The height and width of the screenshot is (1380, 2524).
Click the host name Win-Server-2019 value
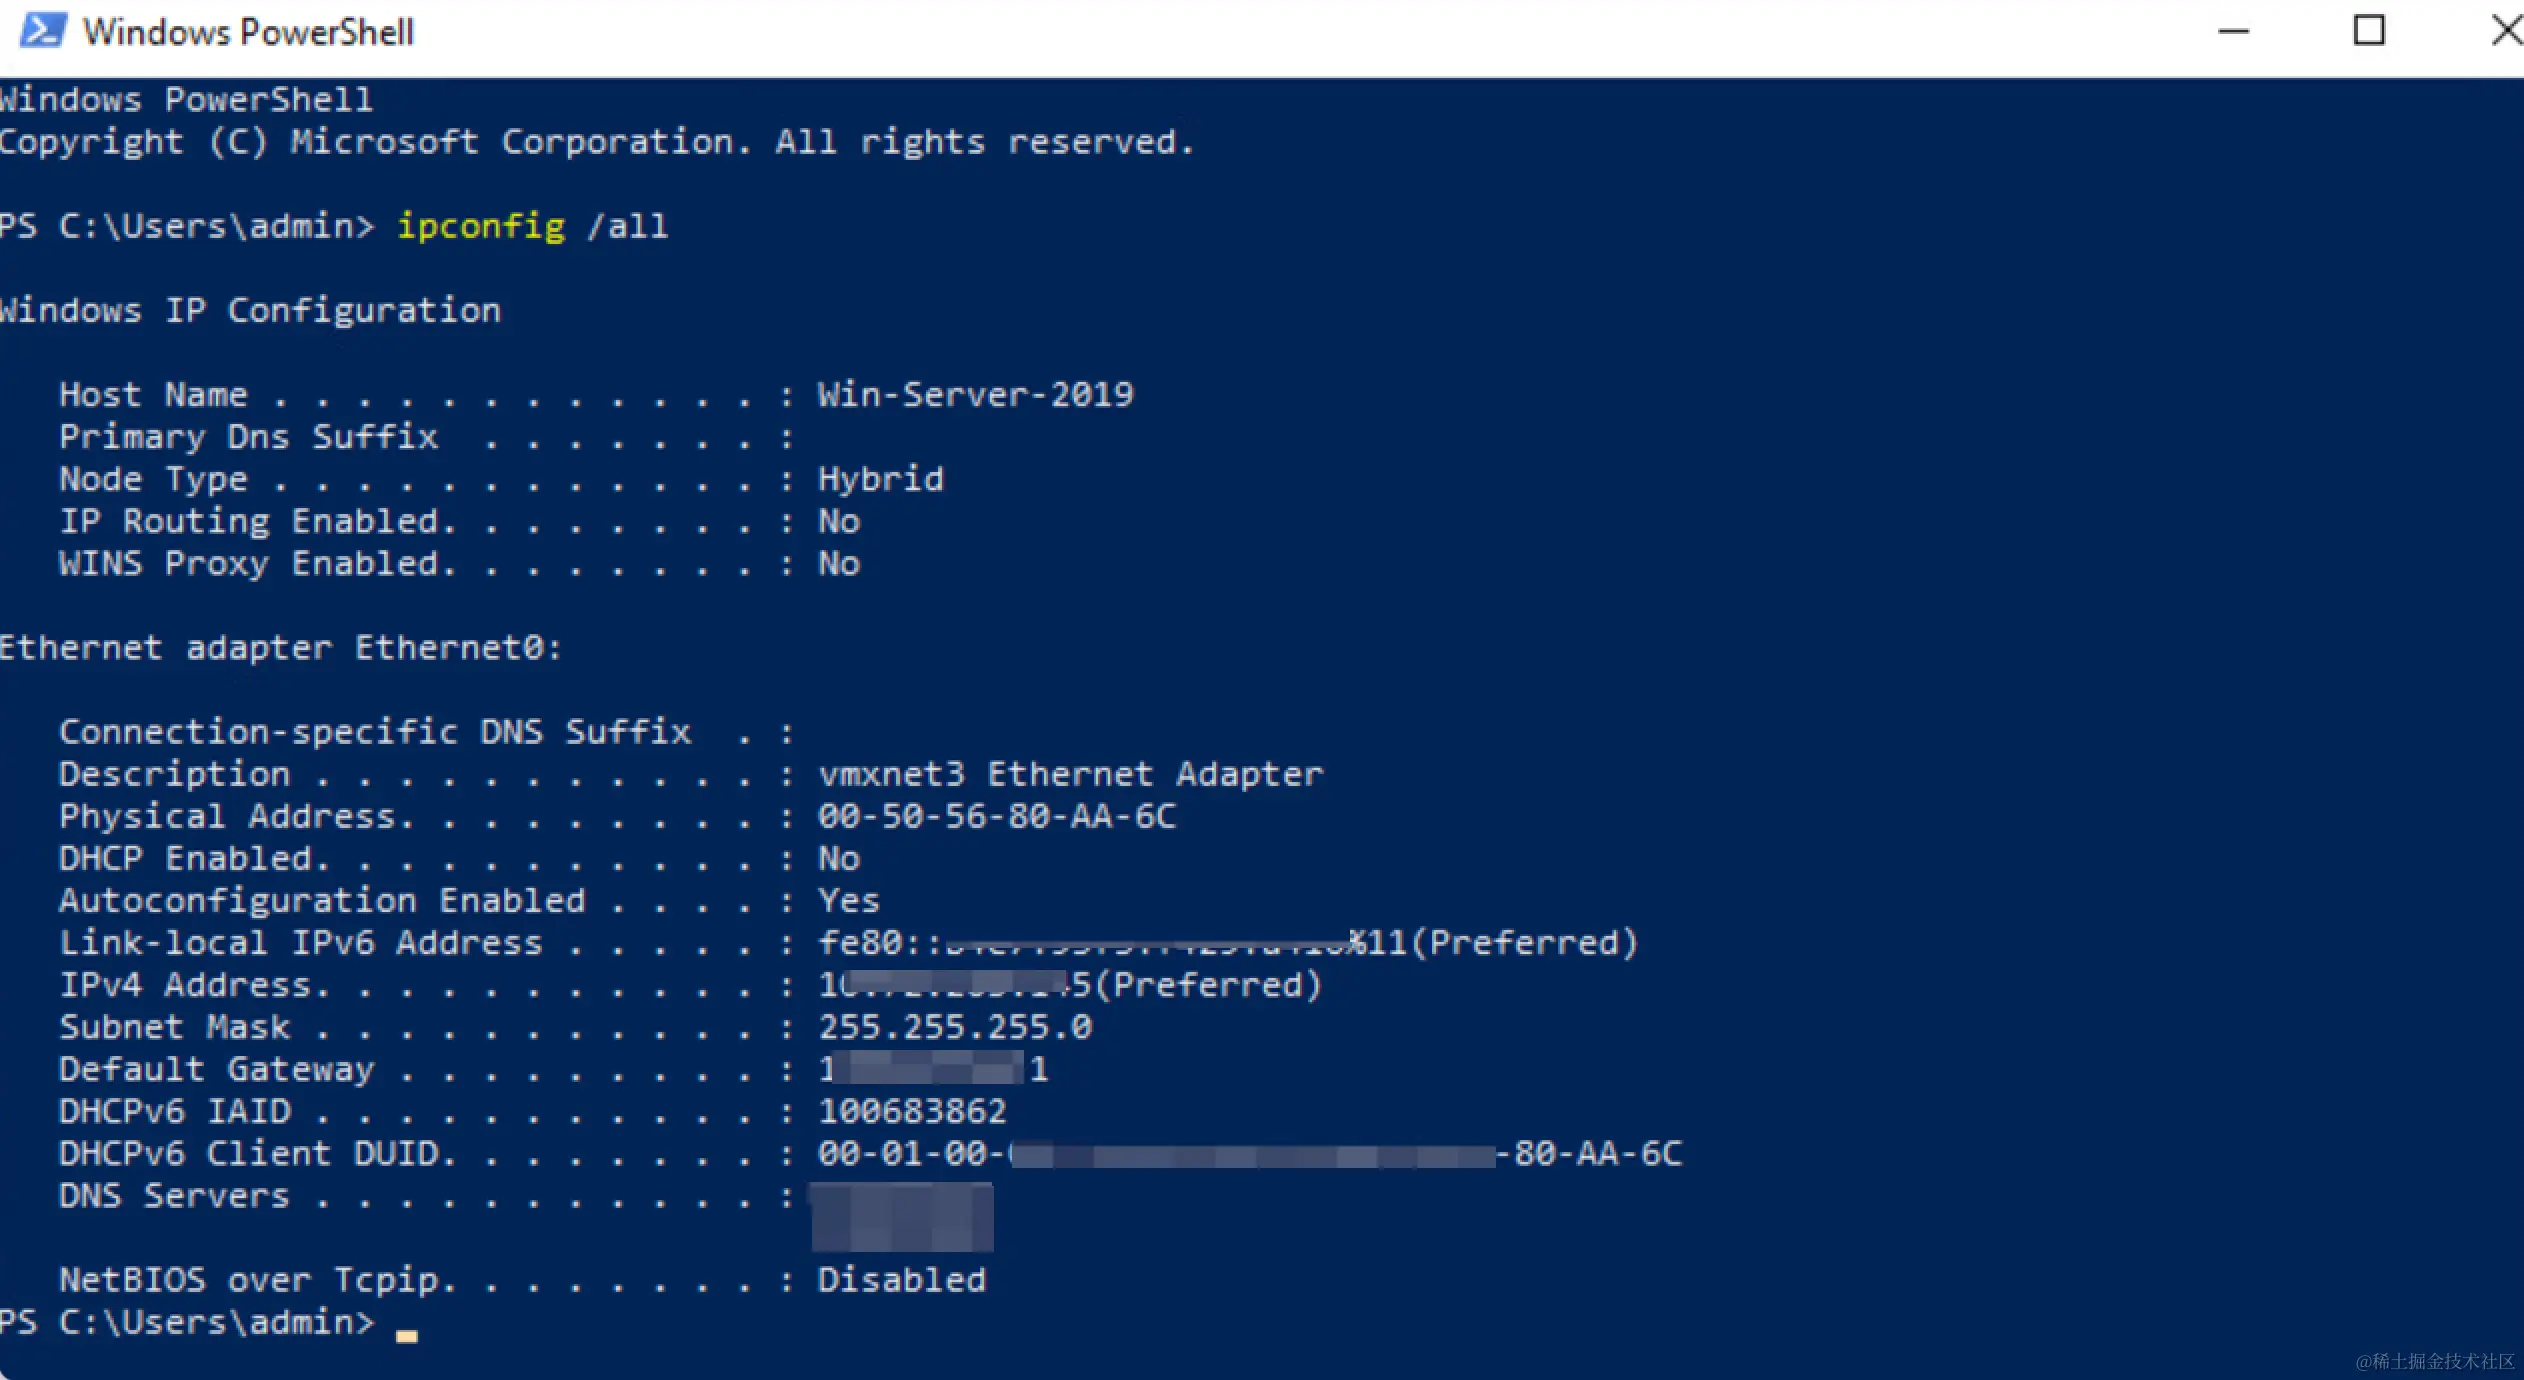coord(975,395)
